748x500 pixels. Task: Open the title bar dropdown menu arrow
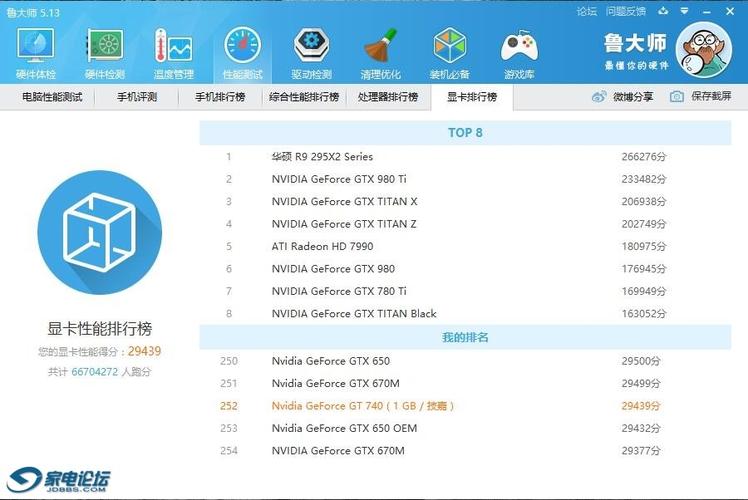click(684, 11)
